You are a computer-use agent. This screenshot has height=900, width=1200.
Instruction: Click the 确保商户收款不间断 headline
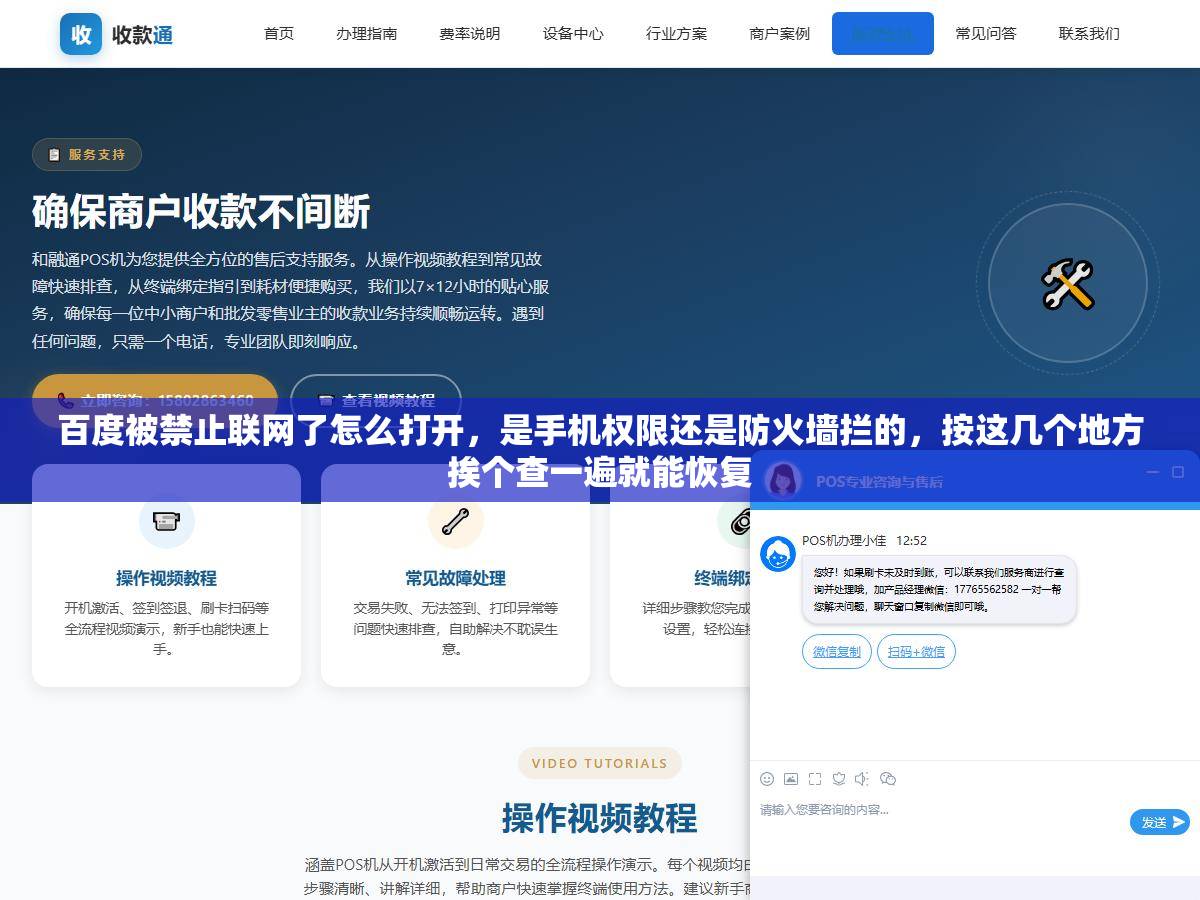(x=201, y=212)
